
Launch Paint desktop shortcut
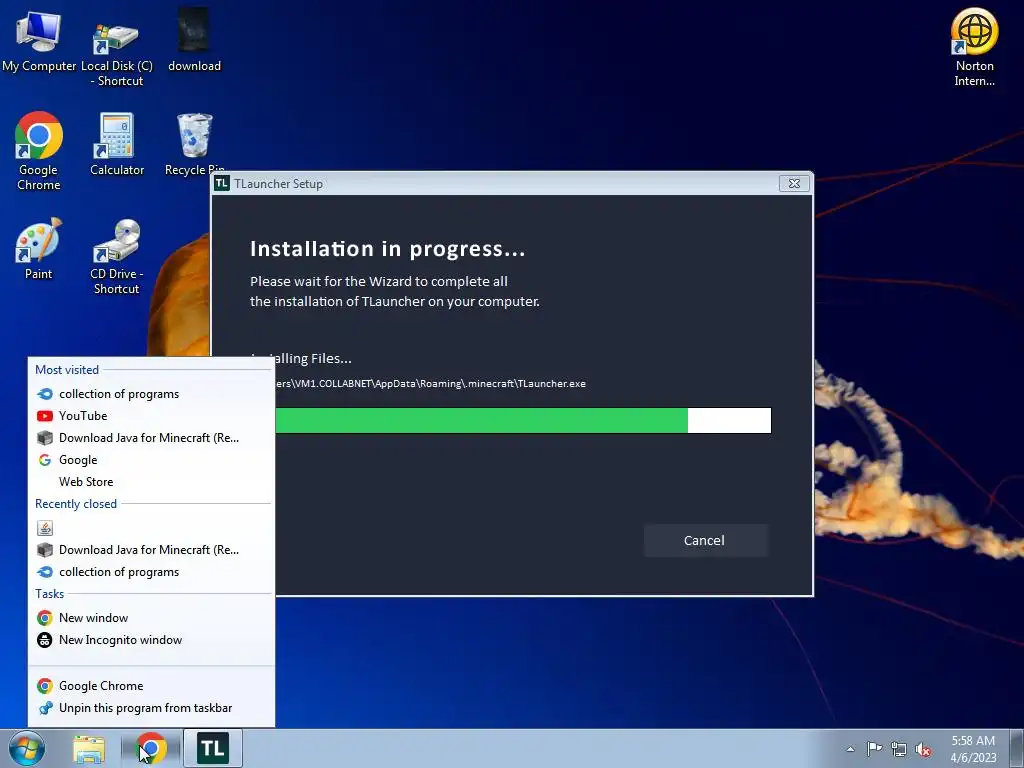pyautogui.click(x=39, y=249)
